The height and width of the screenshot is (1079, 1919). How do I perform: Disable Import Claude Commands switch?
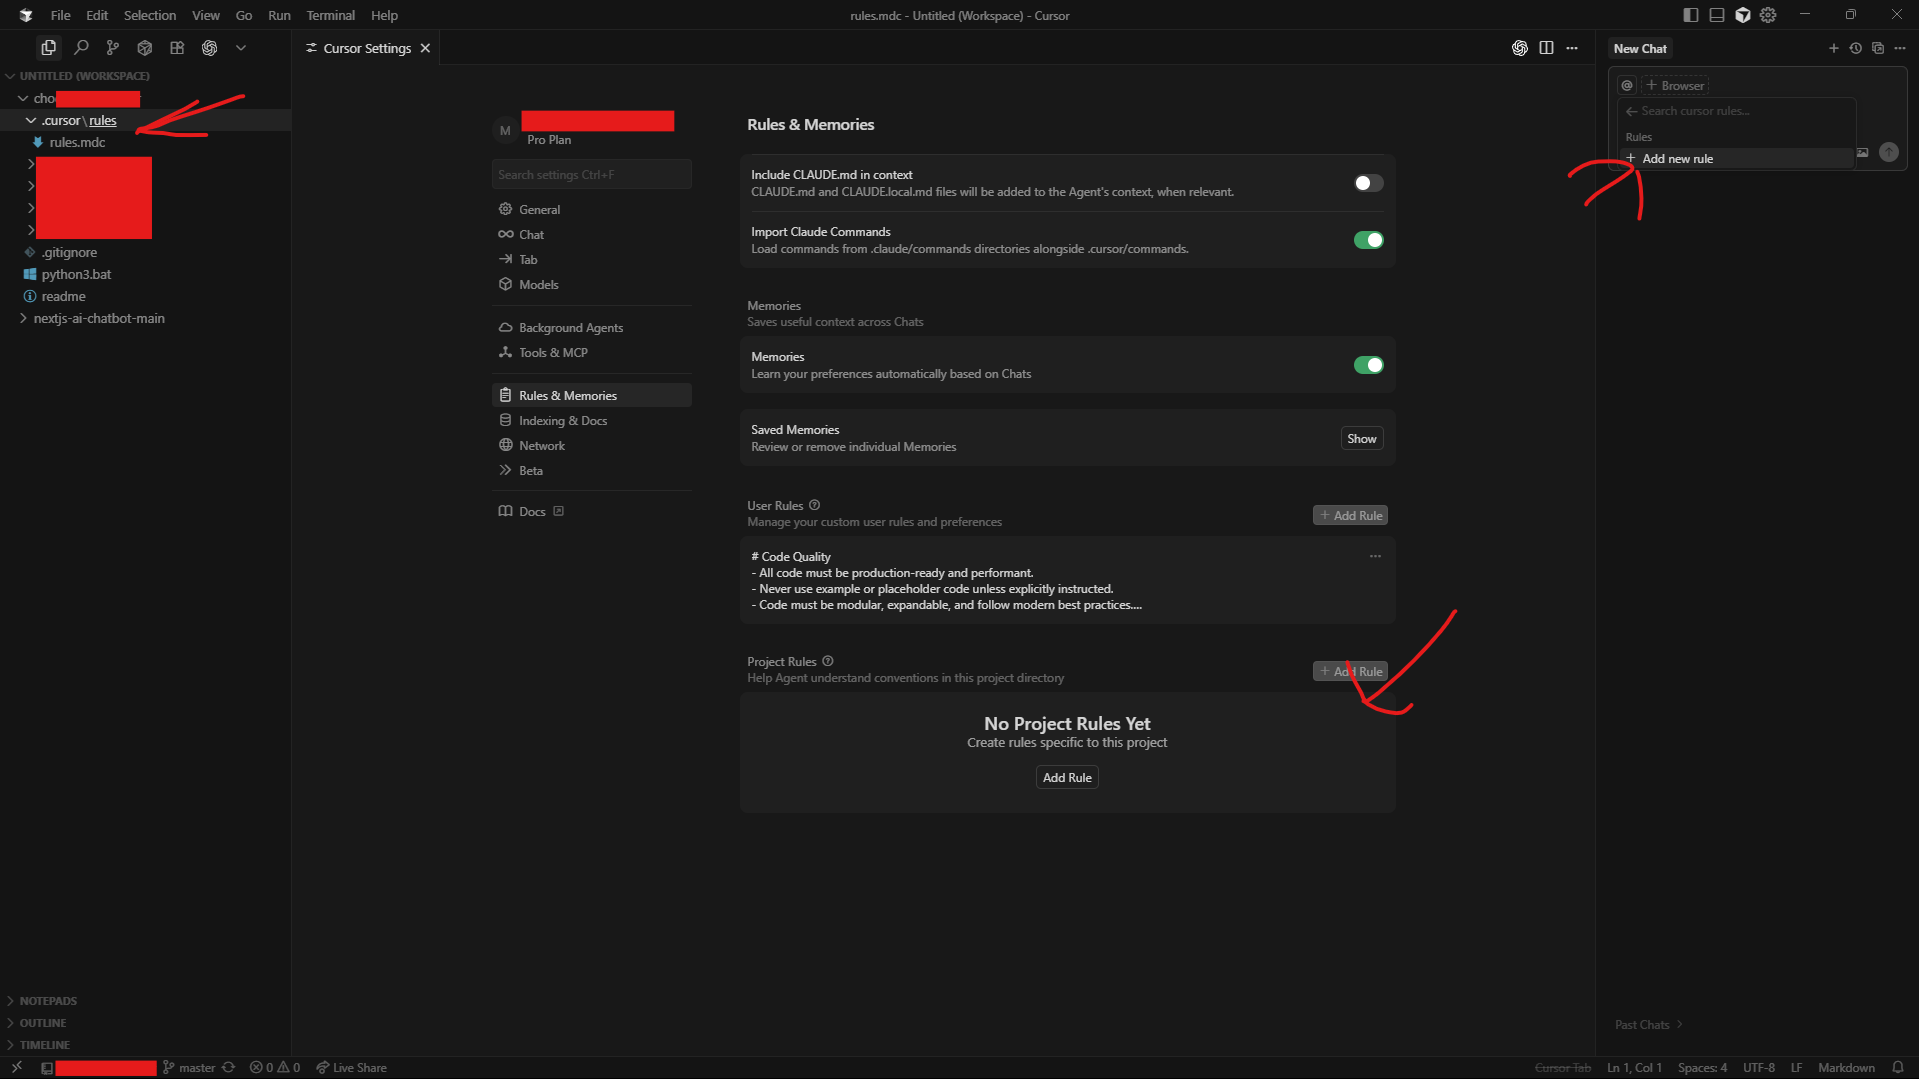click(1368, 240)
